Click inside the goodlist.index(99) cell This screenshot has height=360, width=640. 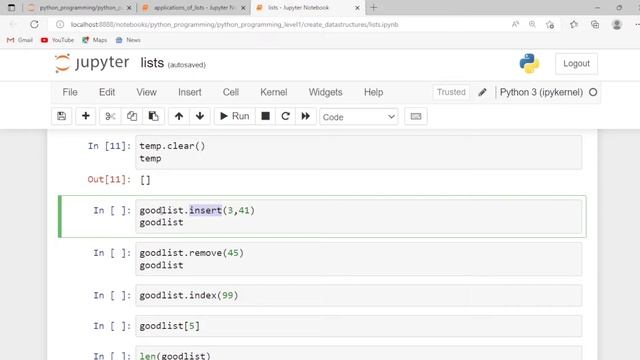pos(358,296)
